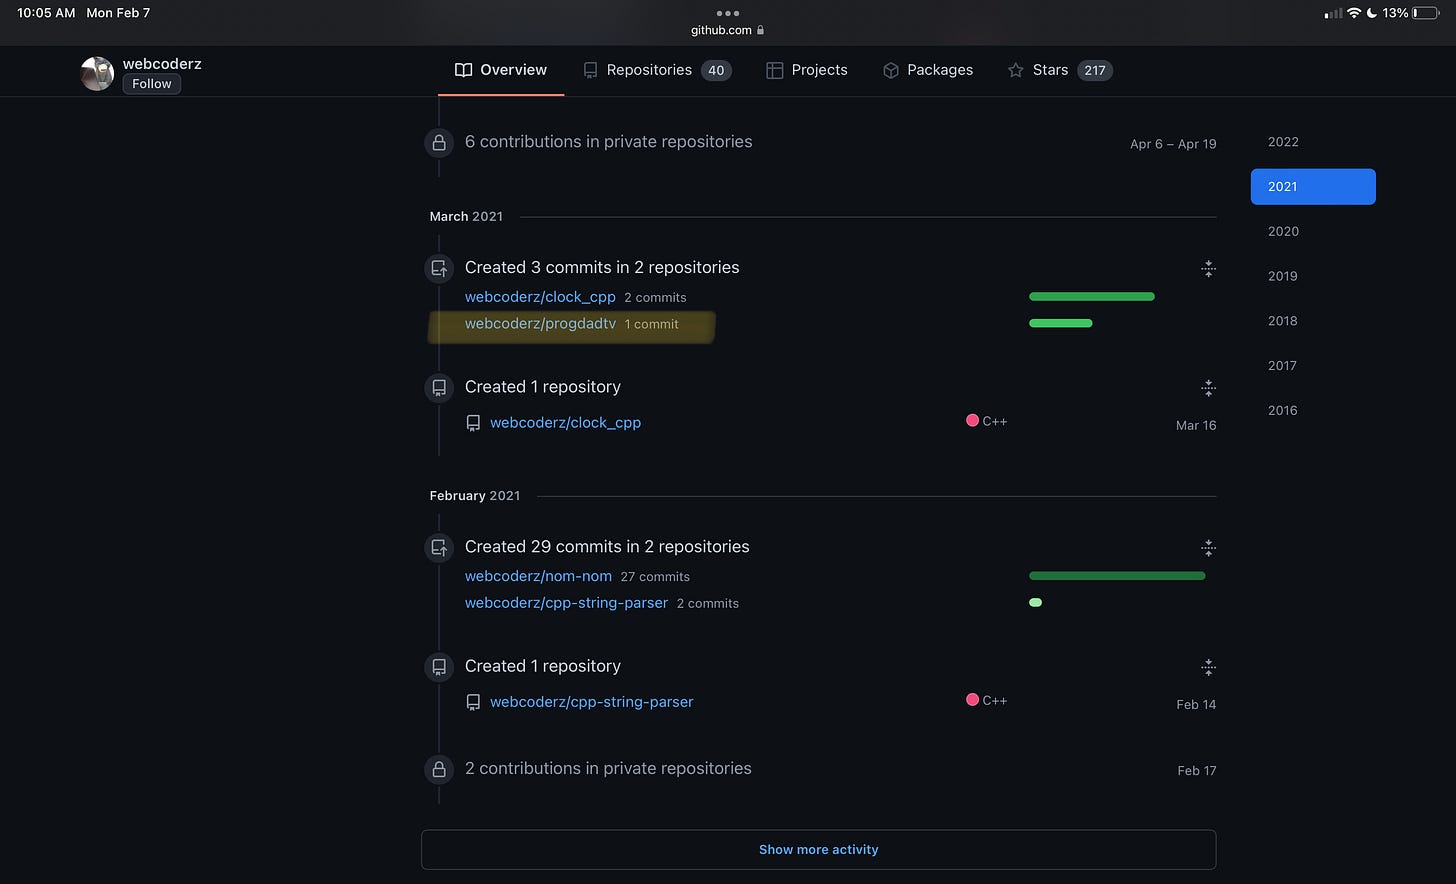Click repo icon beside clock_cpp repository

click(473, 423)
